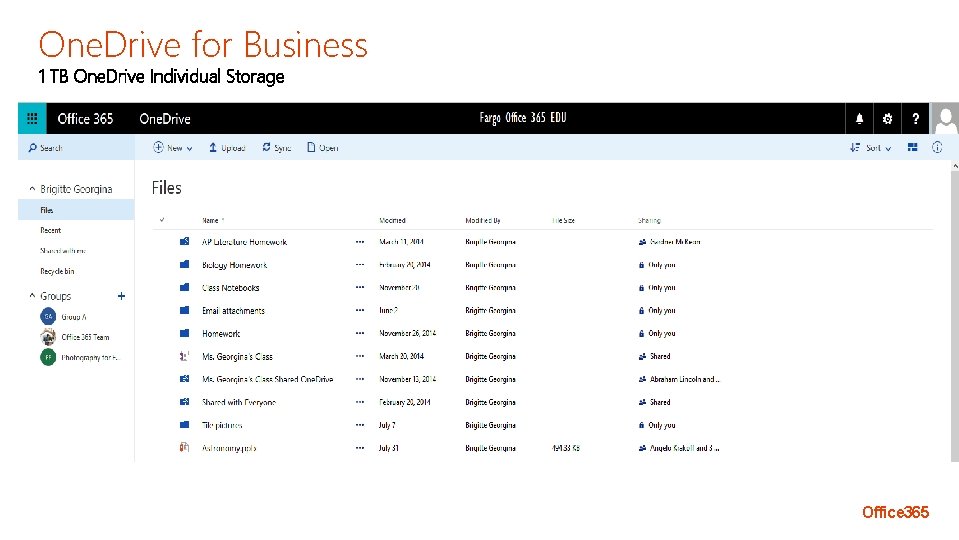Viewport: 959px width, 540px height.
Task: Select Files in the left navigation
Action: click(76, 210)
